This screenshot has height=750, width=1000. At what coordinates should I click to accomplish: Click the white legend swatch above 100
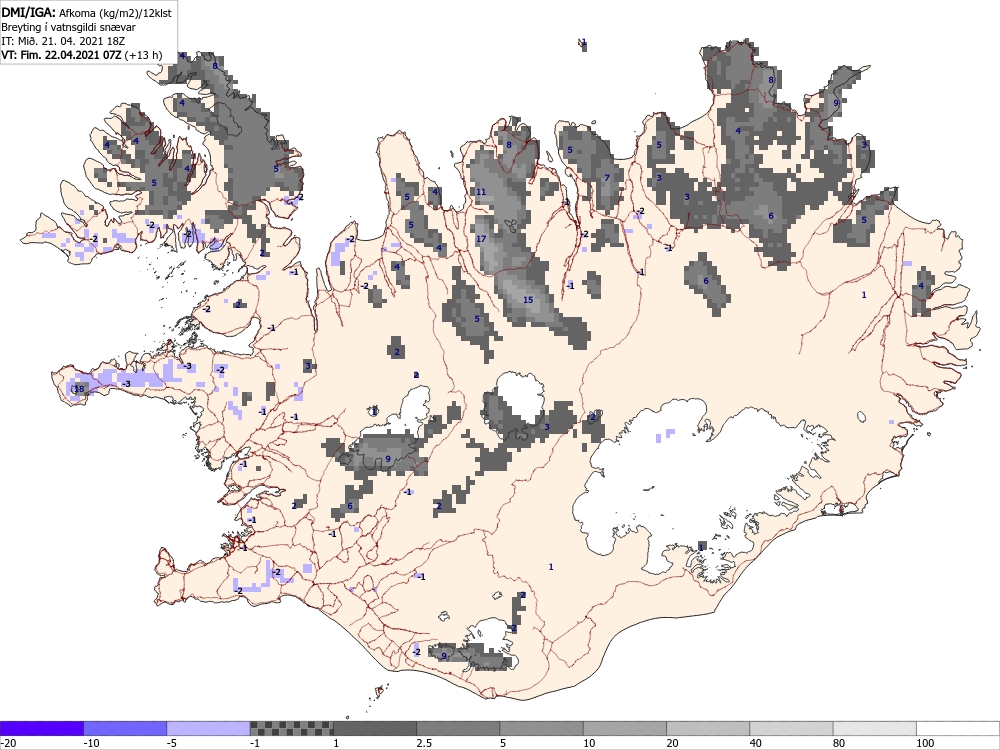click(x=958, y=728)
